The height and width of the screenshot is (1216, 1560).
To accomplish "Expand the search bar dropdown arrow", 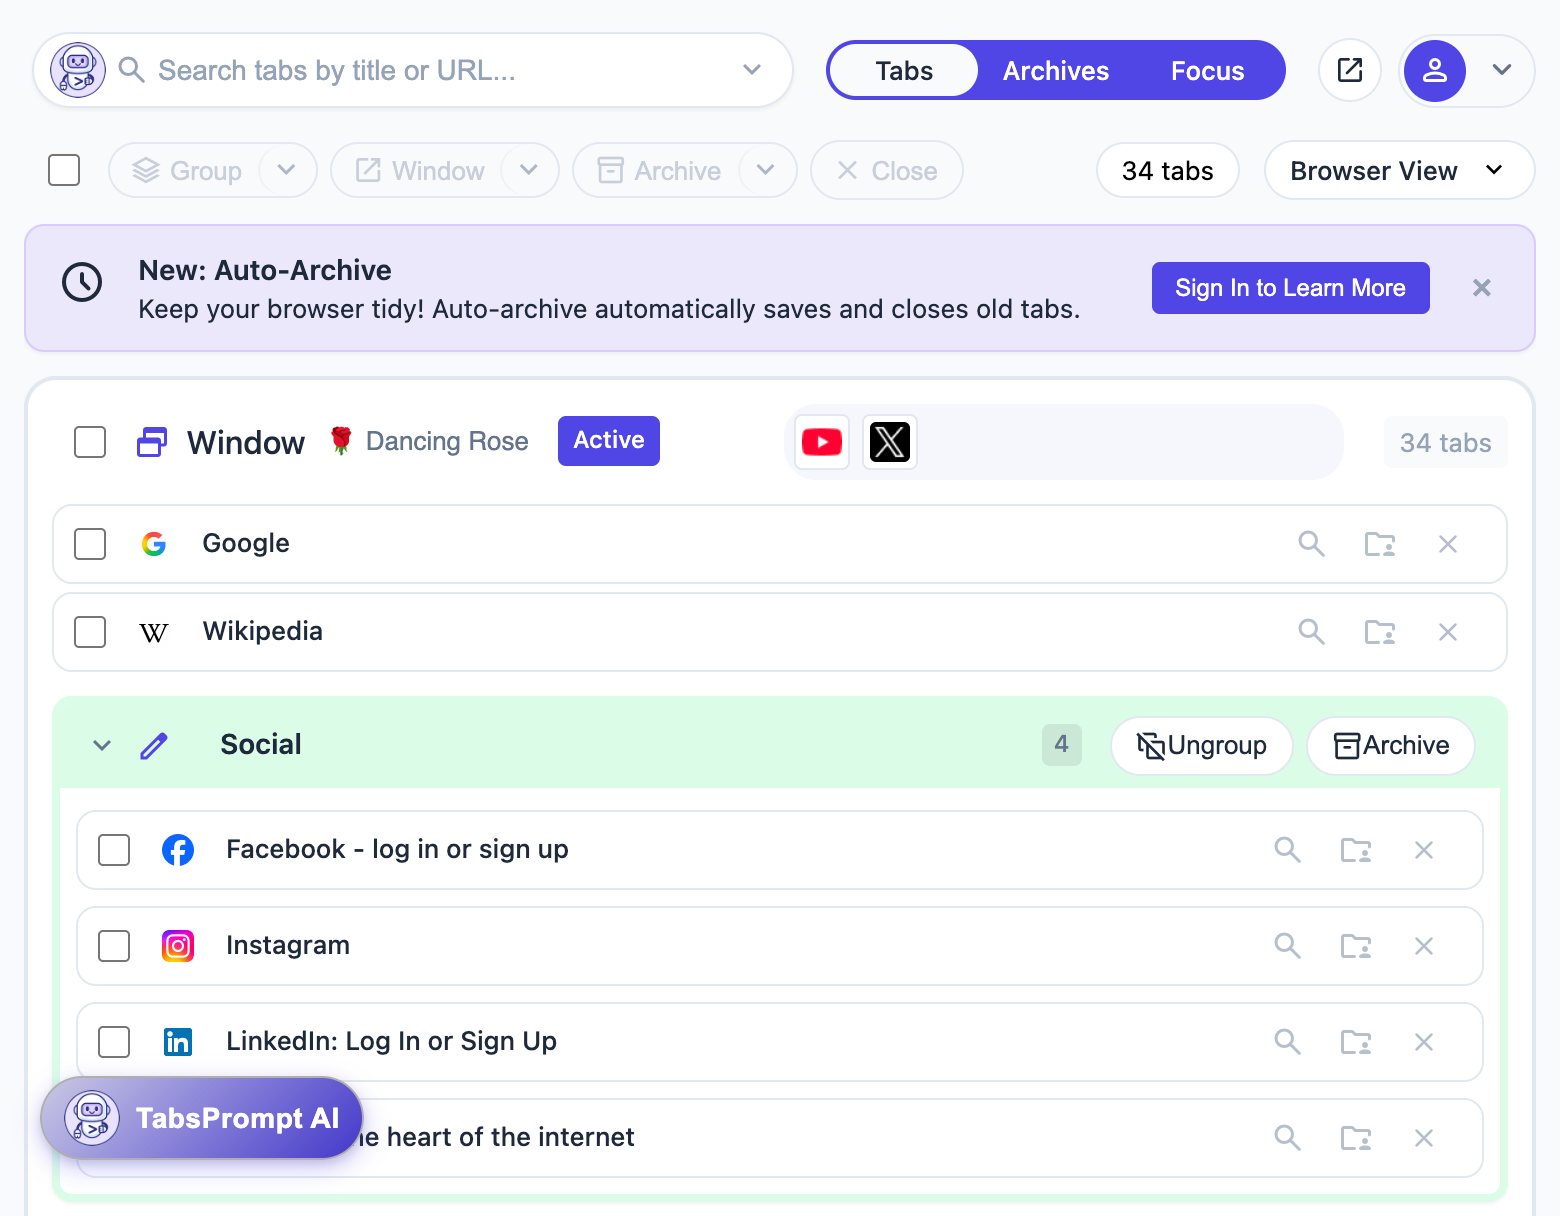I will 752,70.
